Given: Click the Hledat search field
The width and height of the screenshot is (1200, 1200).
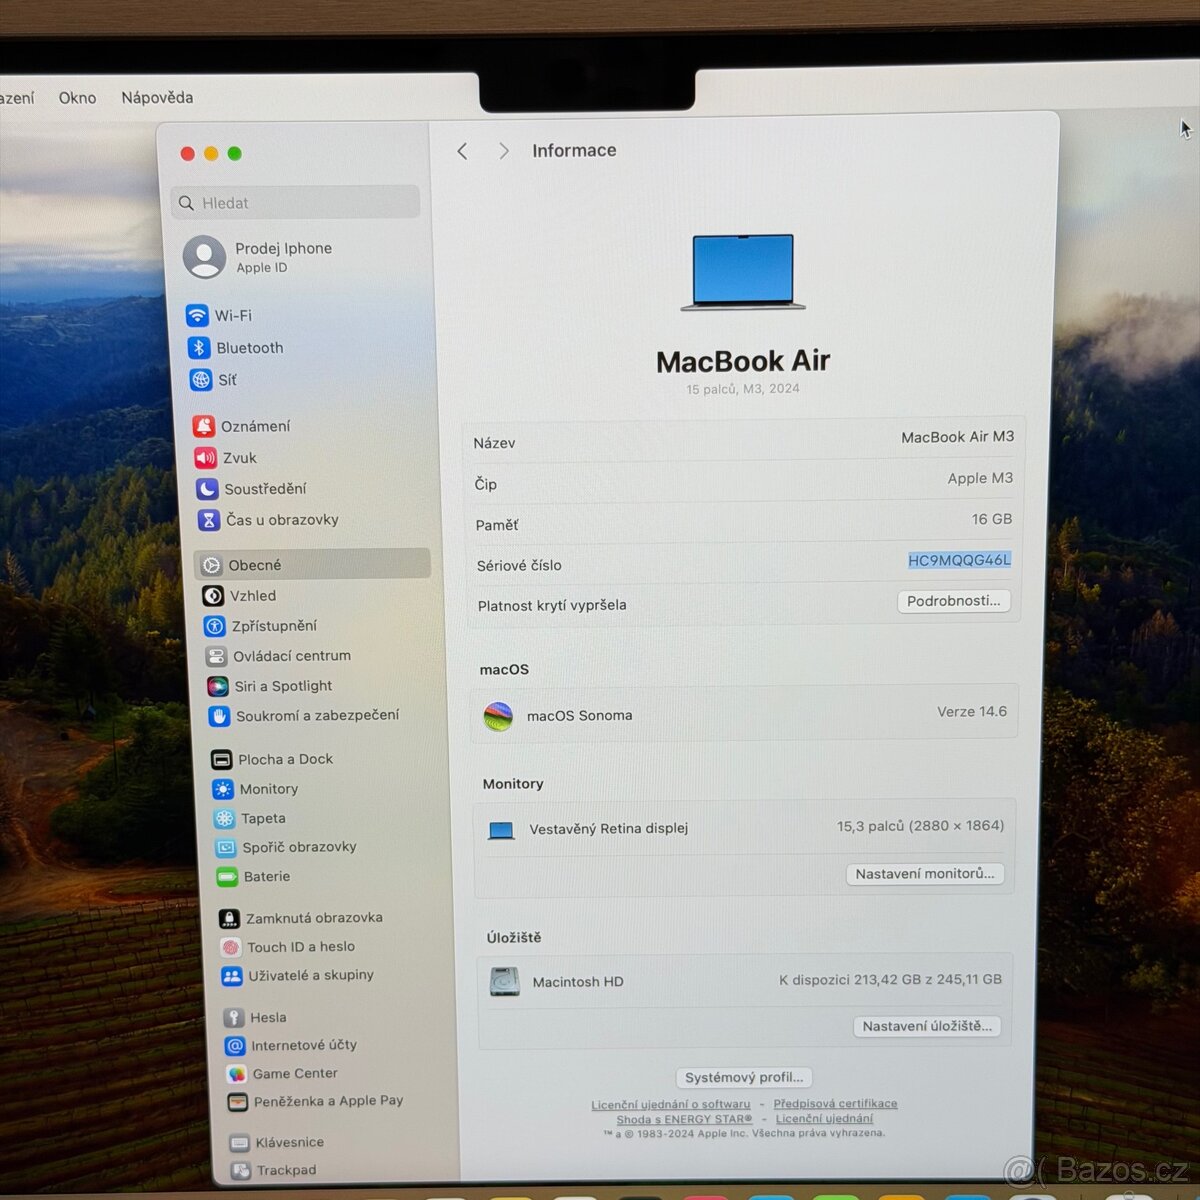Looking at the screenshot, I should point(296,203).
